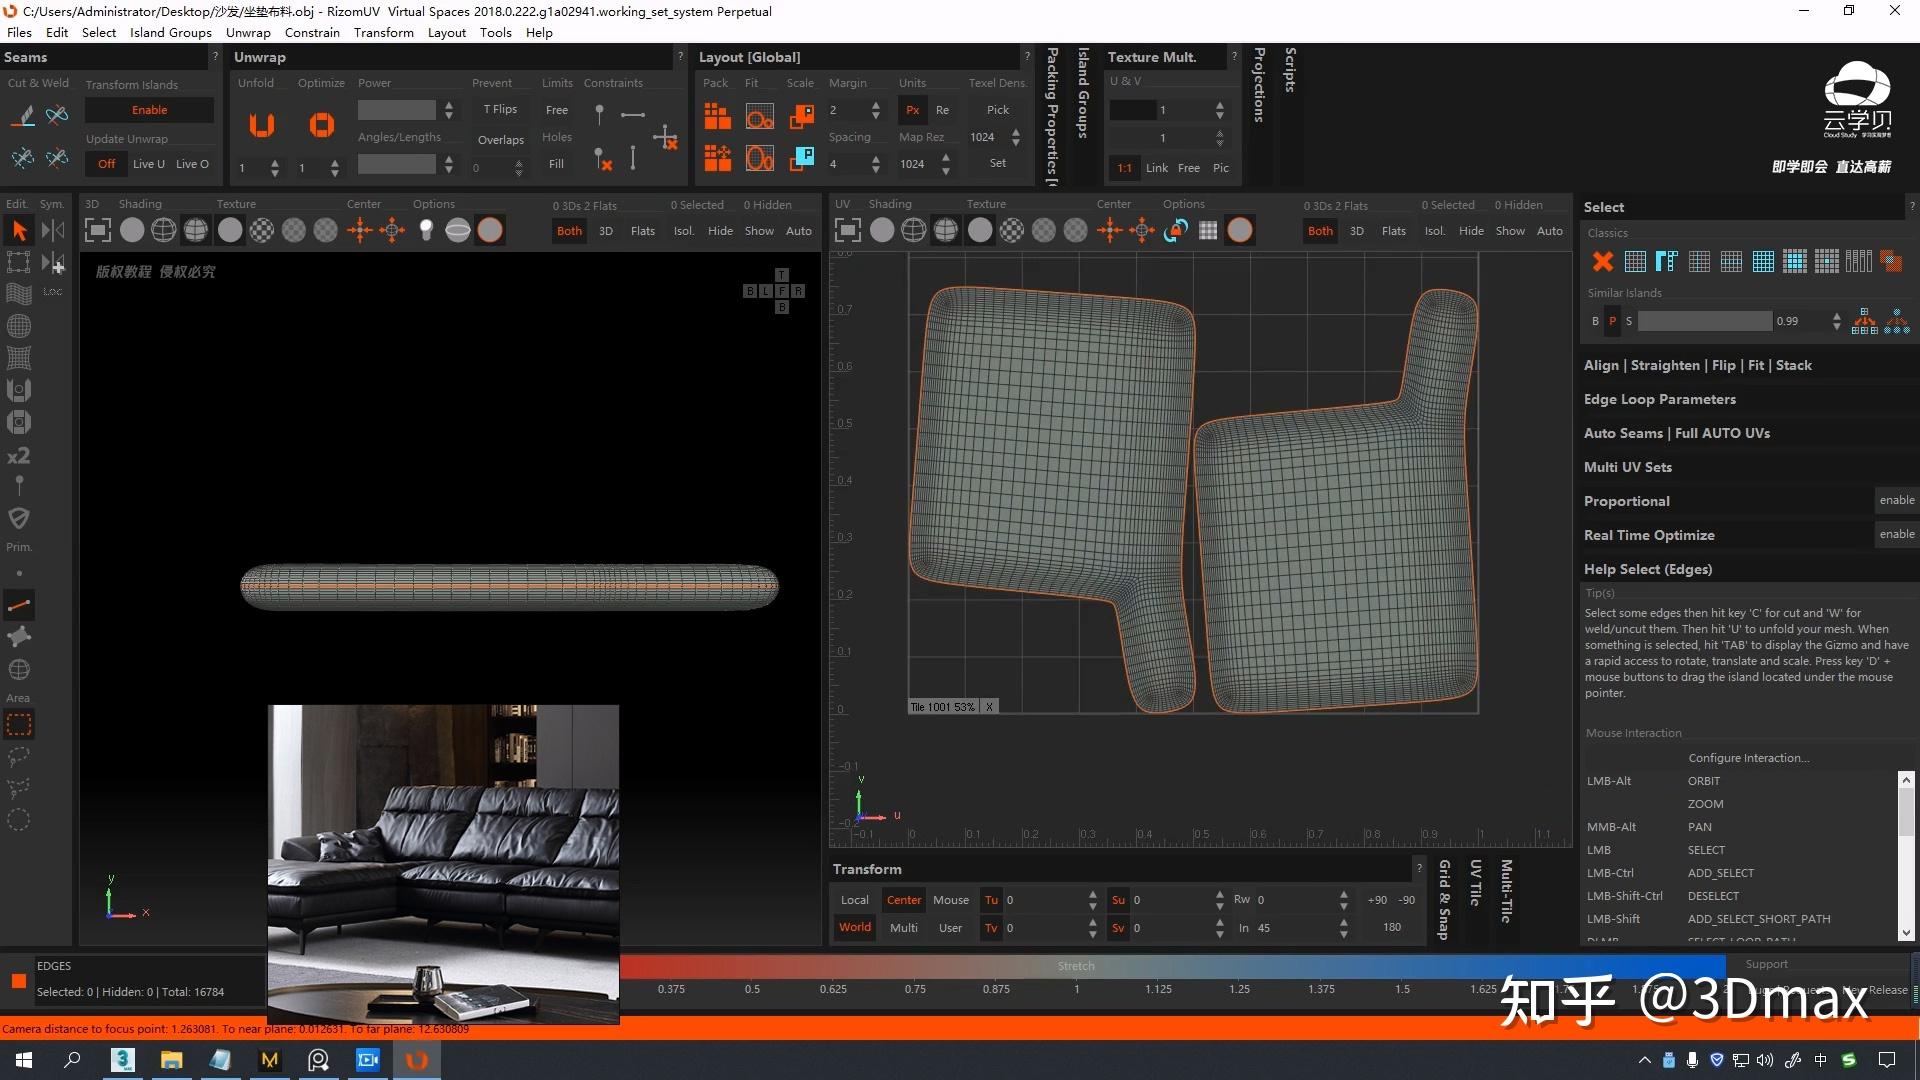This screenshot has width=1920, height=1080.
Task: Toggle Enable under Transform Islands in Seams panel
Action: pyautogui.click(x=148, y=110)
